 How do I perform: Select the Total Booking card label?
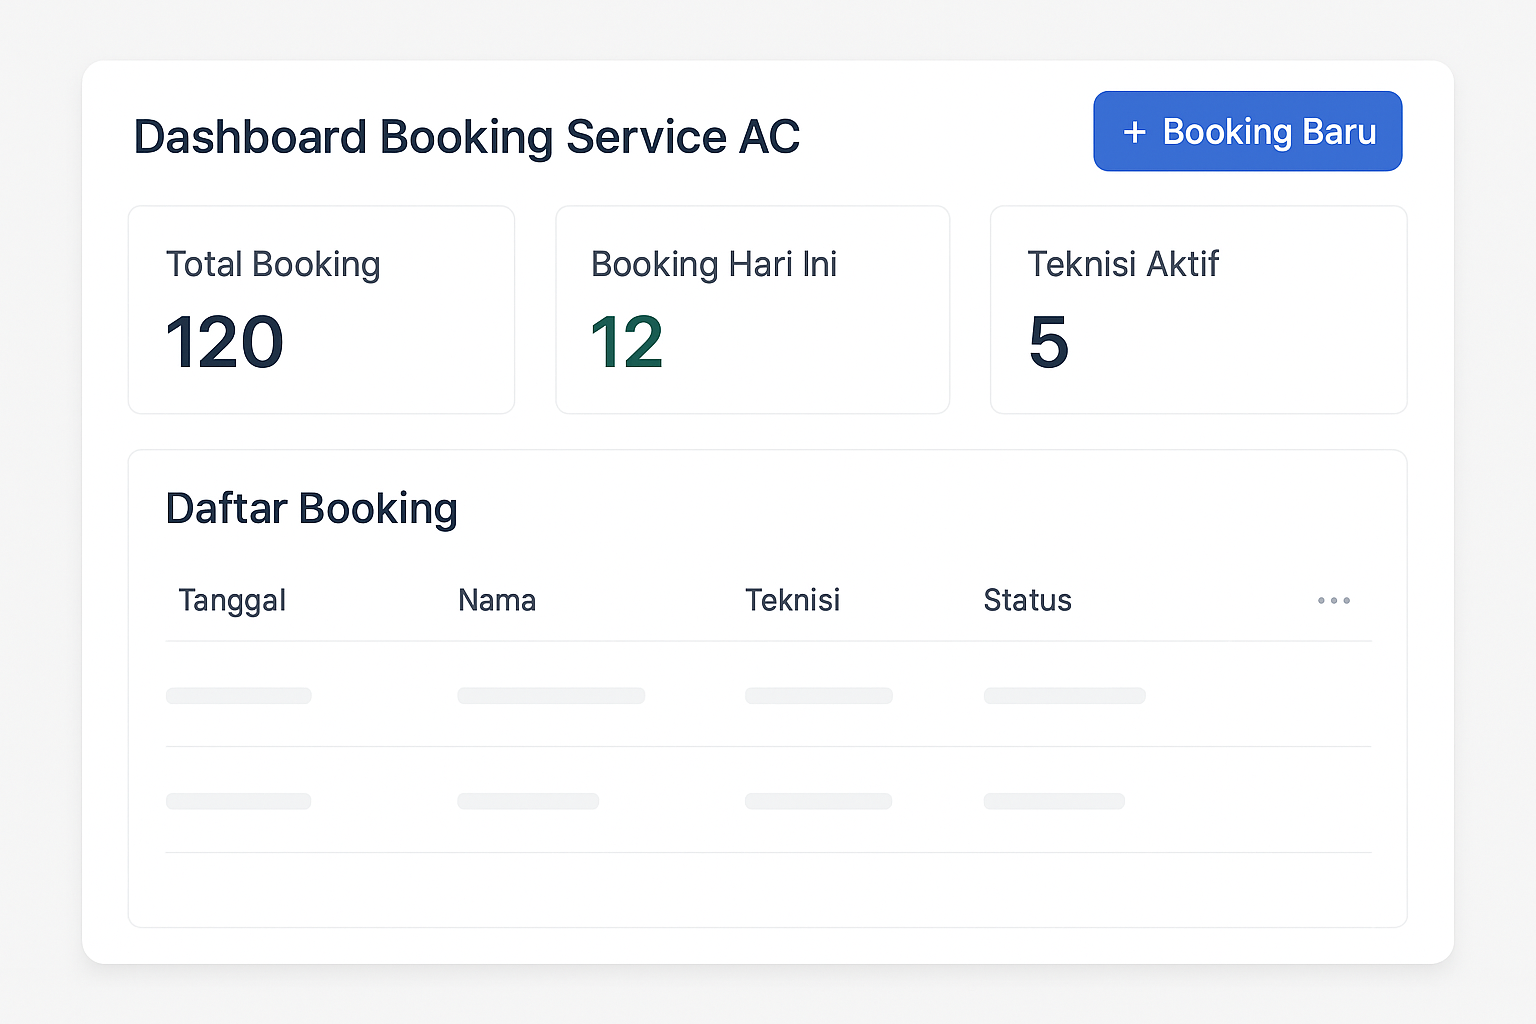(273, 264)
